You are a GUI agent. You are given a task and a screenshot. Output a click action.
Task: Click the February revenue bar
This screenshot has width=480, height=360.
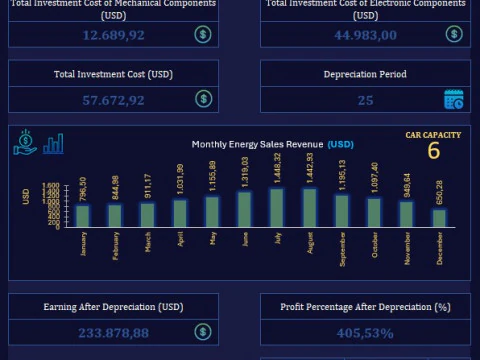pos(115,216)
